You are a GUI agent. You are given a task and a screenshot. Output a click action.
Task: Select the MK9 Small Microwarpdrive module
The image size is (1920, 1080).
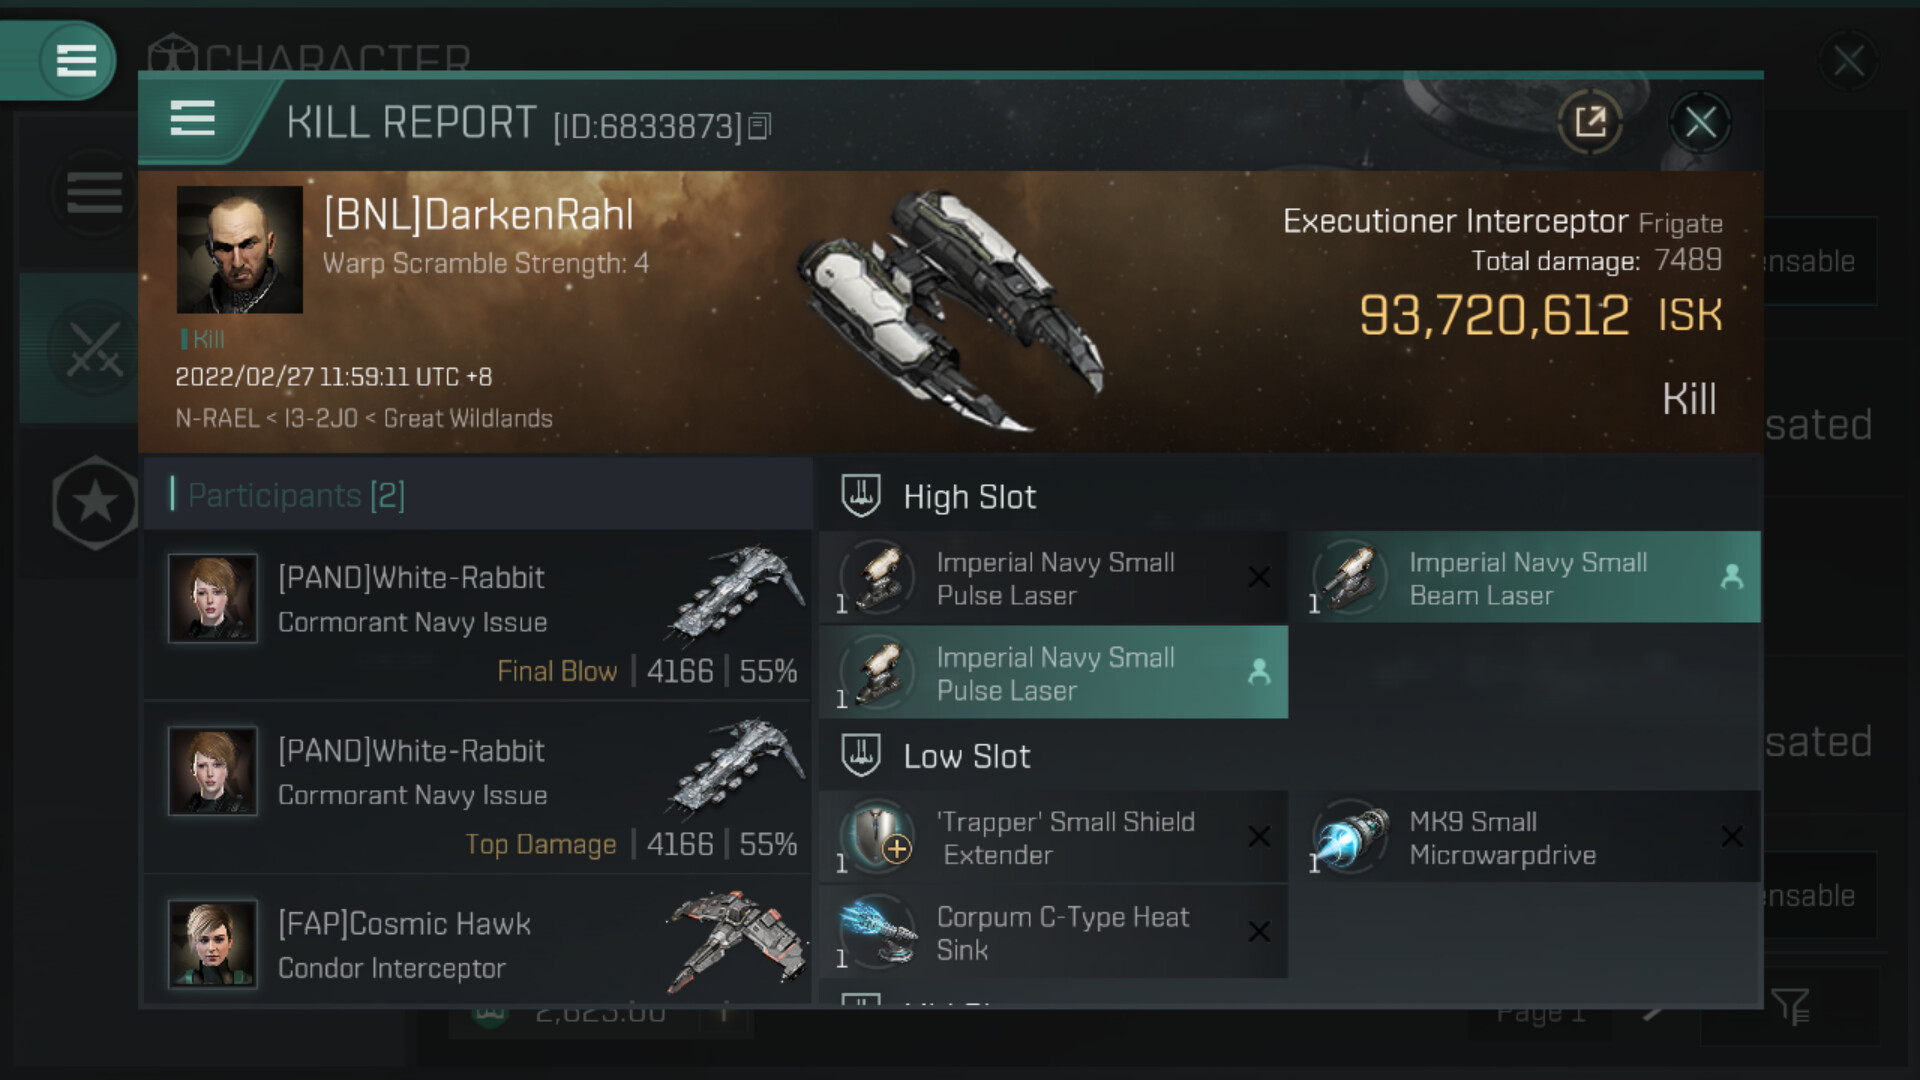click(x=1526, y=838)
